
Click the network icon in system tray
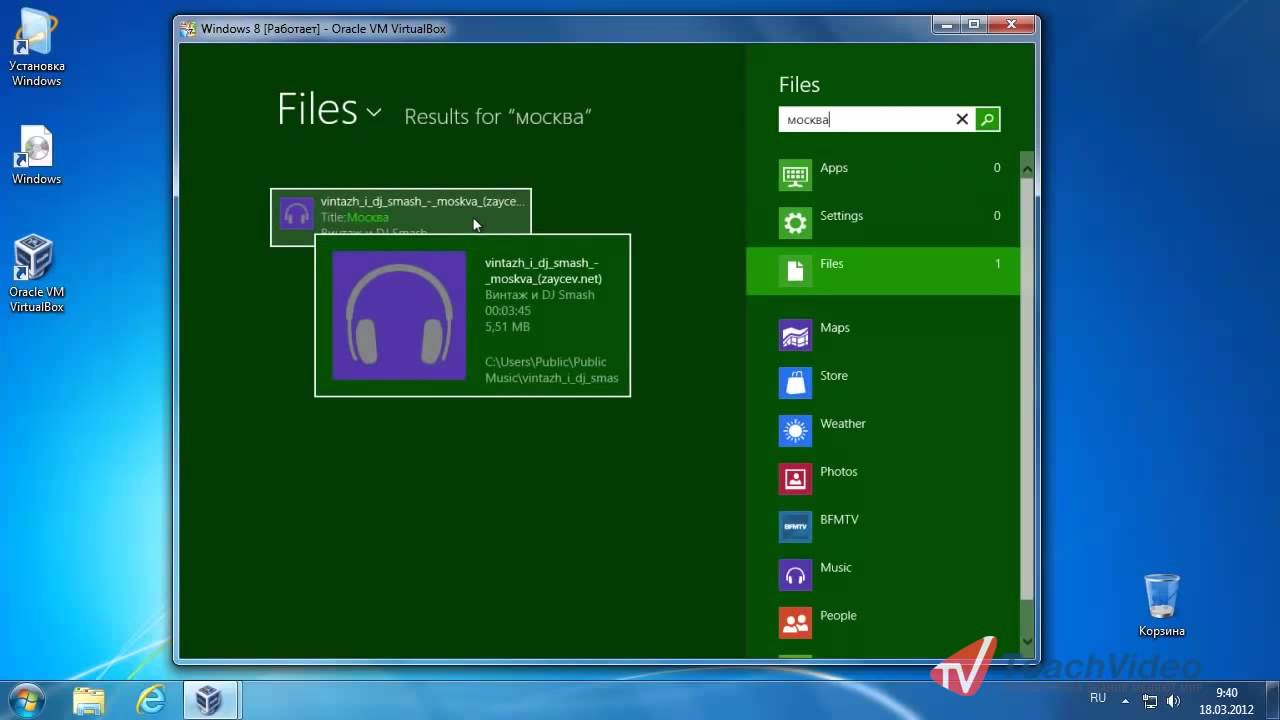click(x=1150, y=701)
